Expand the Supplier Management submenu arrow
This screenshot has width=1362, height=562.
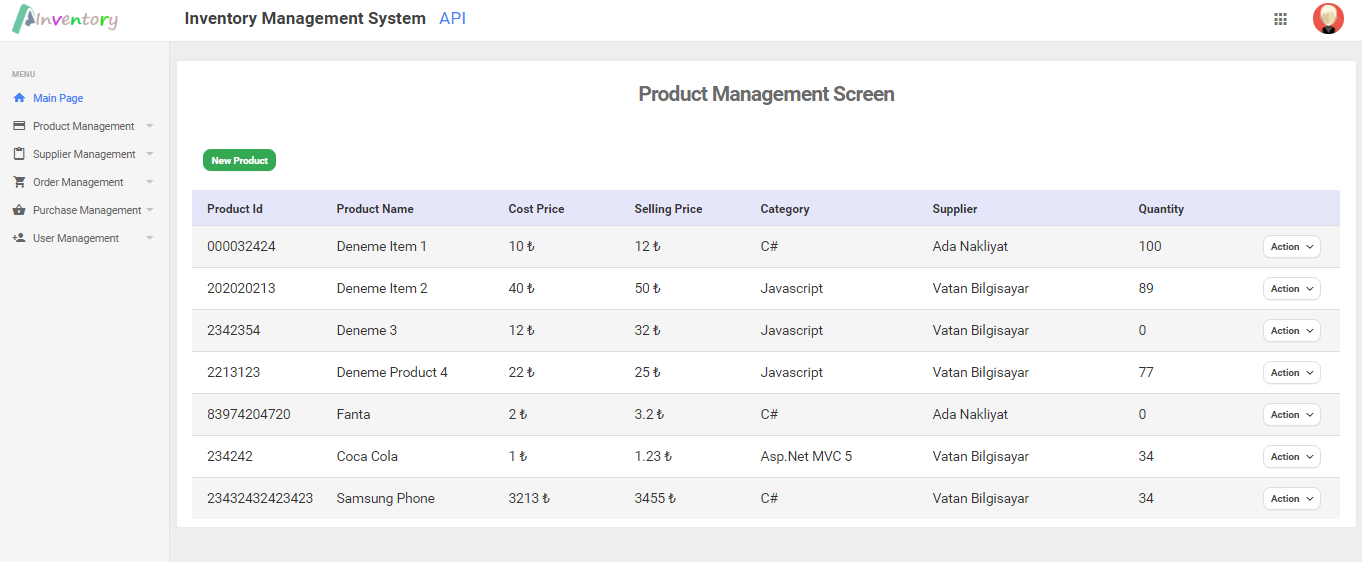[x=149, y=154]
